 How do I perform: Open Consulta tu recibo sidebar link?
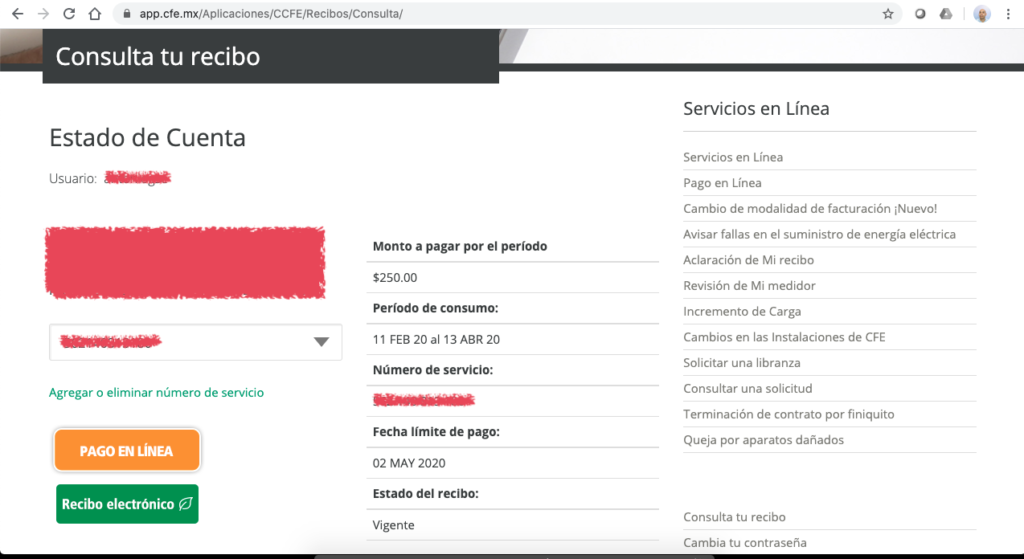[734, 517]
